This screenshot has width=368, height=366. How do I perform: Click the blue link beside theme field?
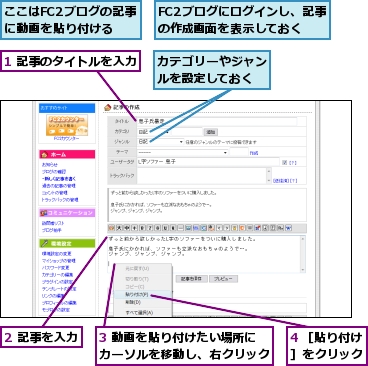(254, 153)
